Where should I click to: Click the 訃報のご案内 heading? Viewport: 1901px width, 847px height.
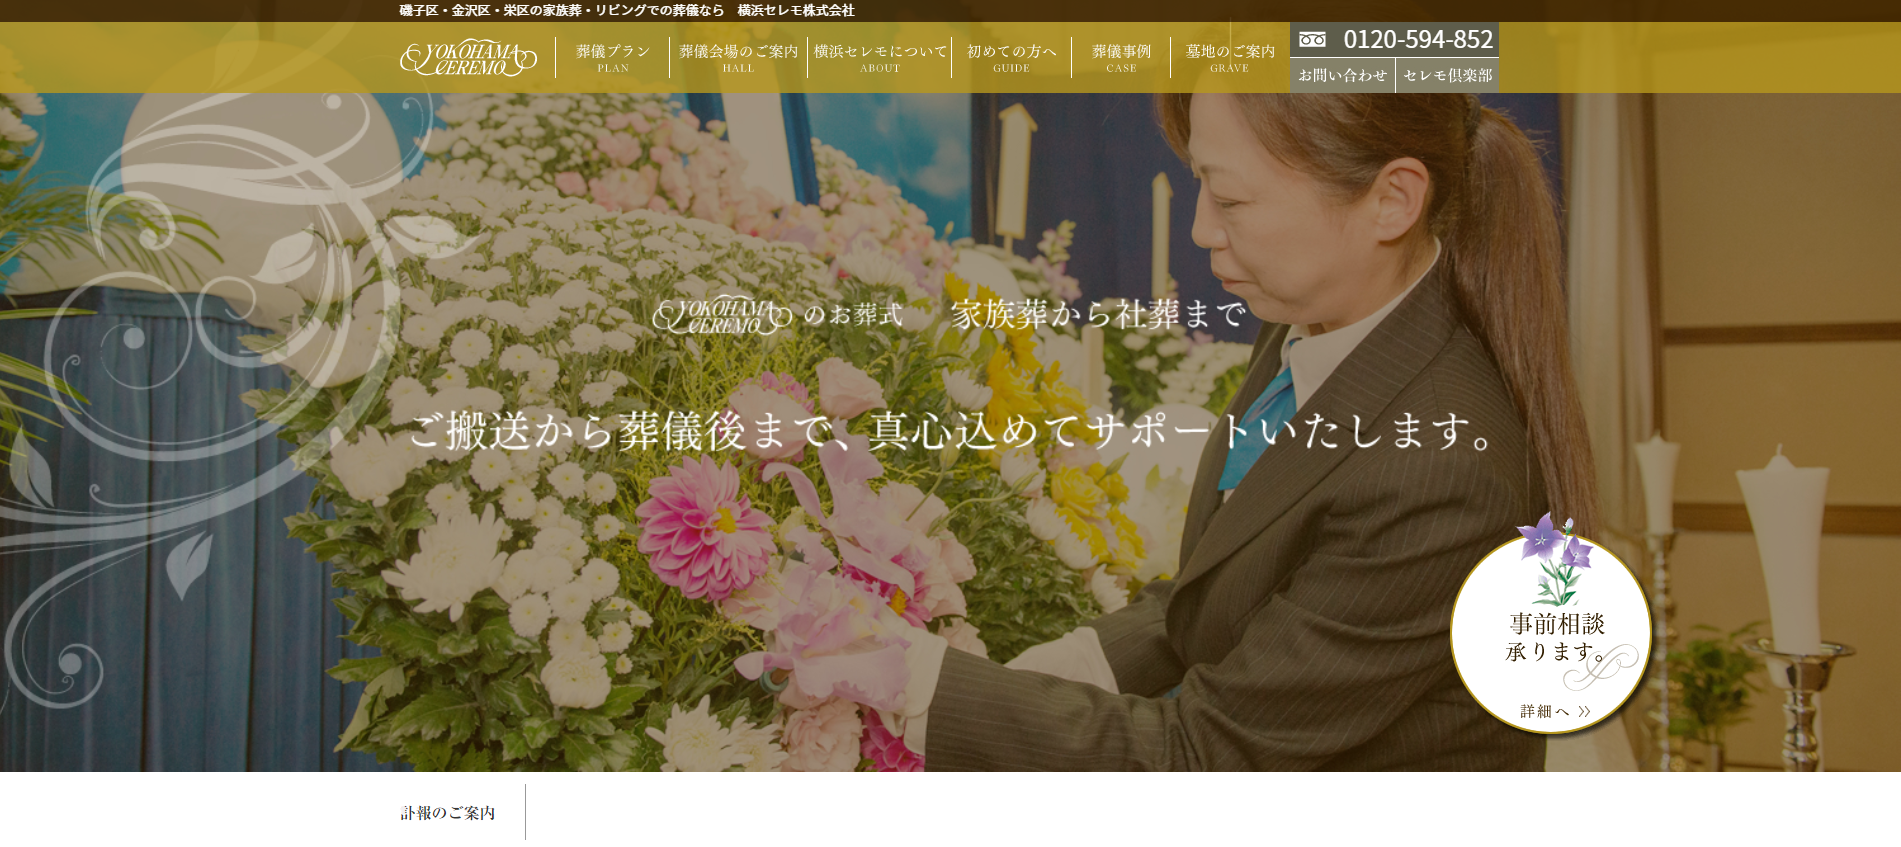(448, 813)
